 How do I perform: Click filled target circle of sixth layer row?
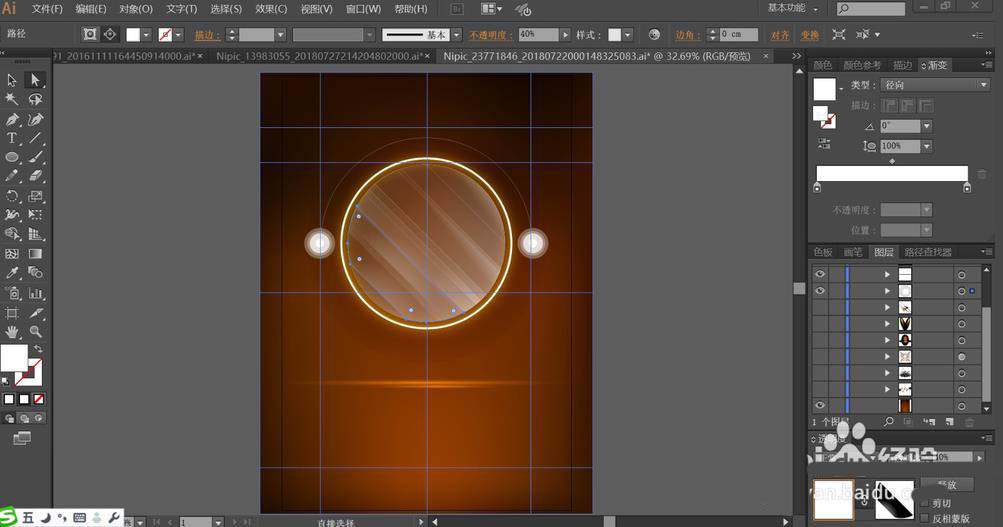[961, 357]
